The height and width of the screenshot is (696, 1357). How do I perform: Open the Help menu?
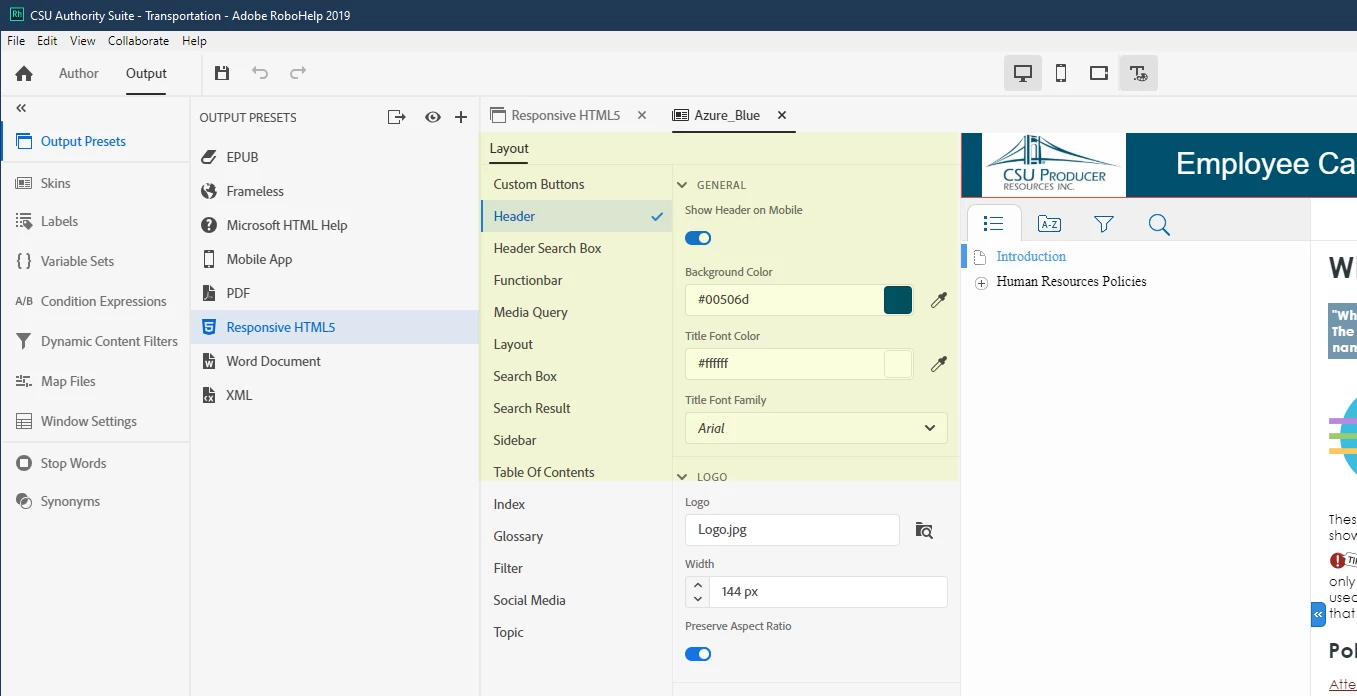(x=194, y=41)
